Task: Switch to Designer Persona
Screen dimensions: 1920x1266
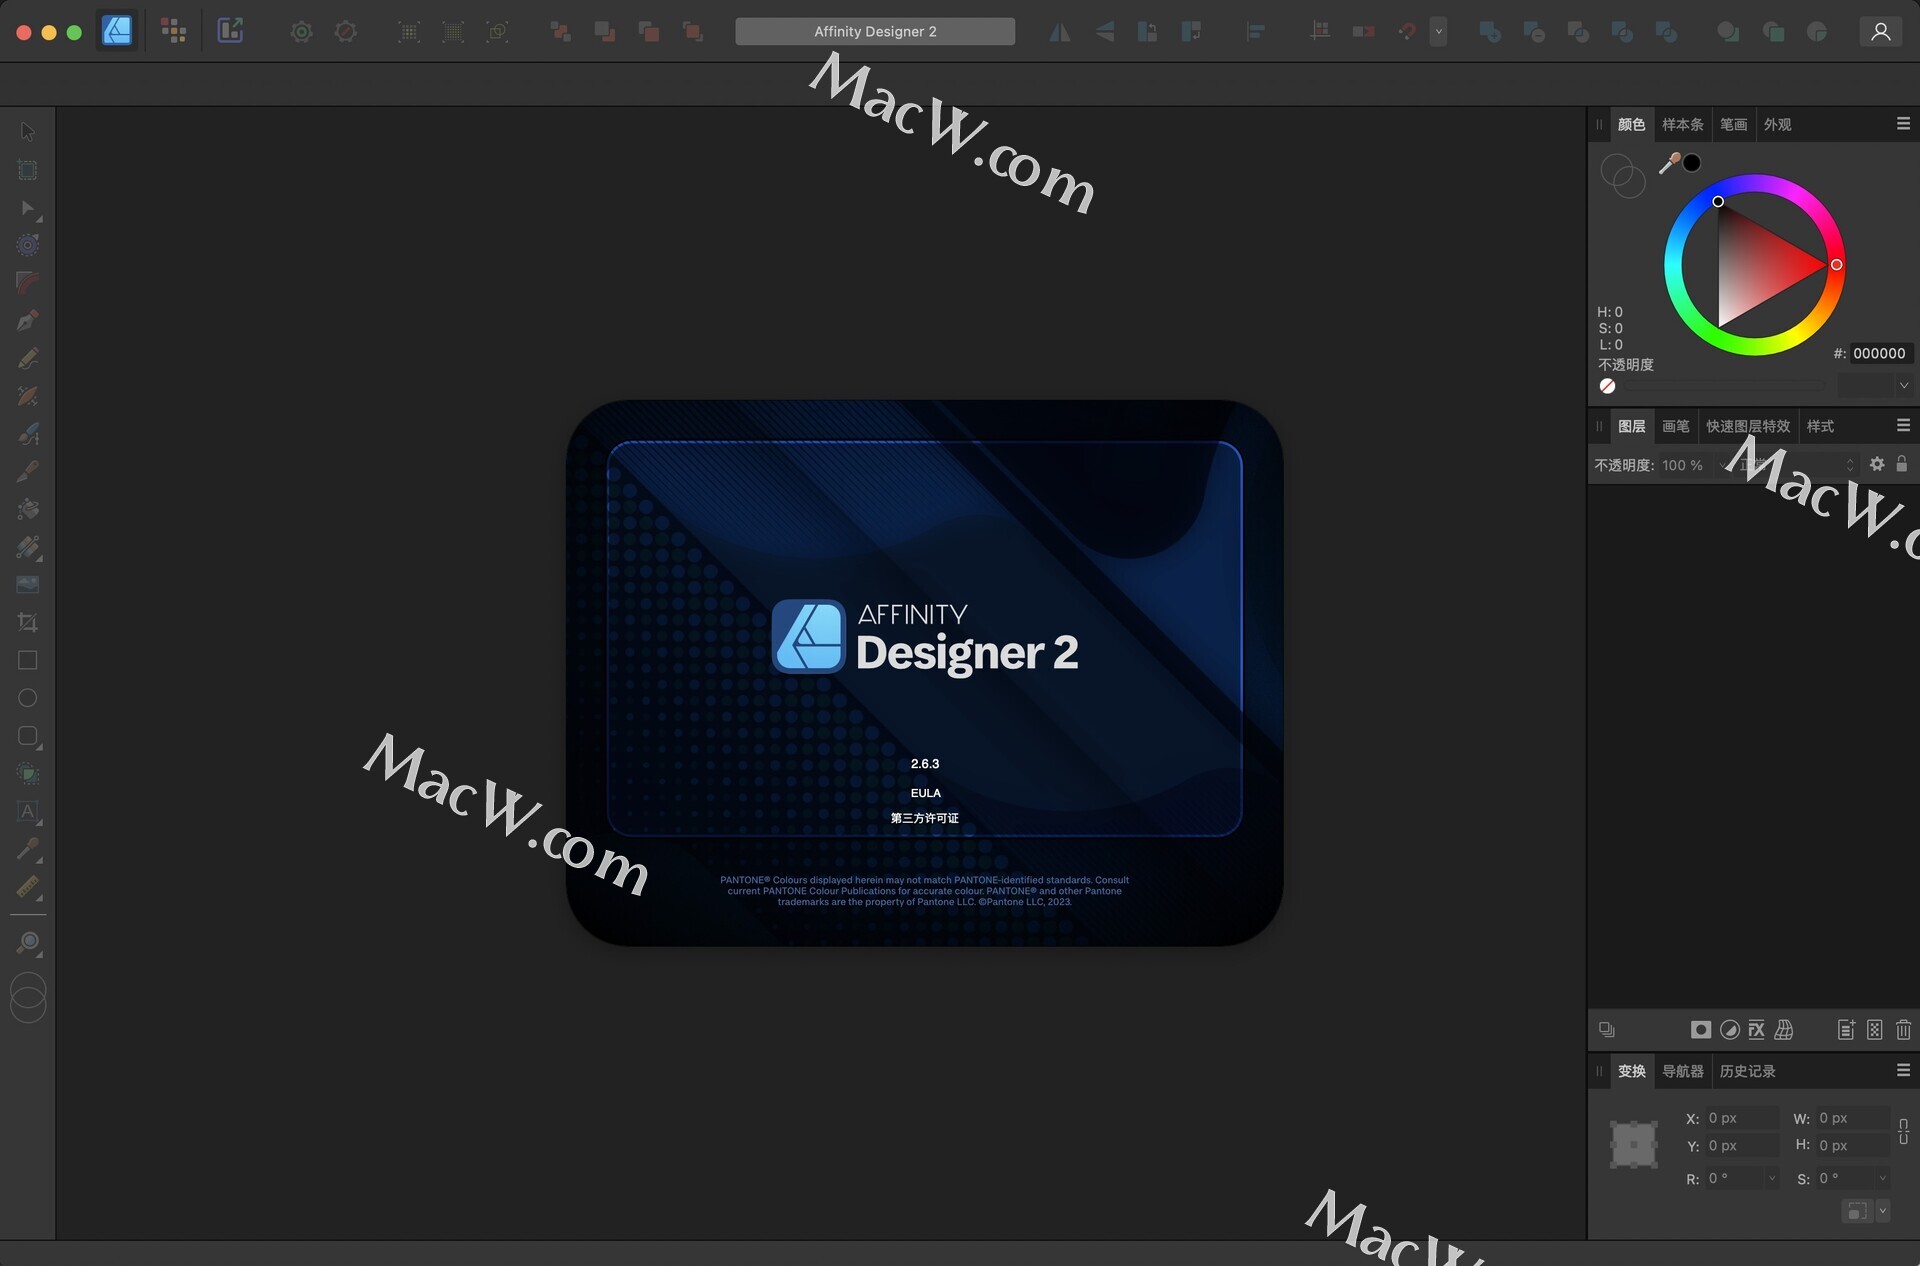Action: [117, 31]
